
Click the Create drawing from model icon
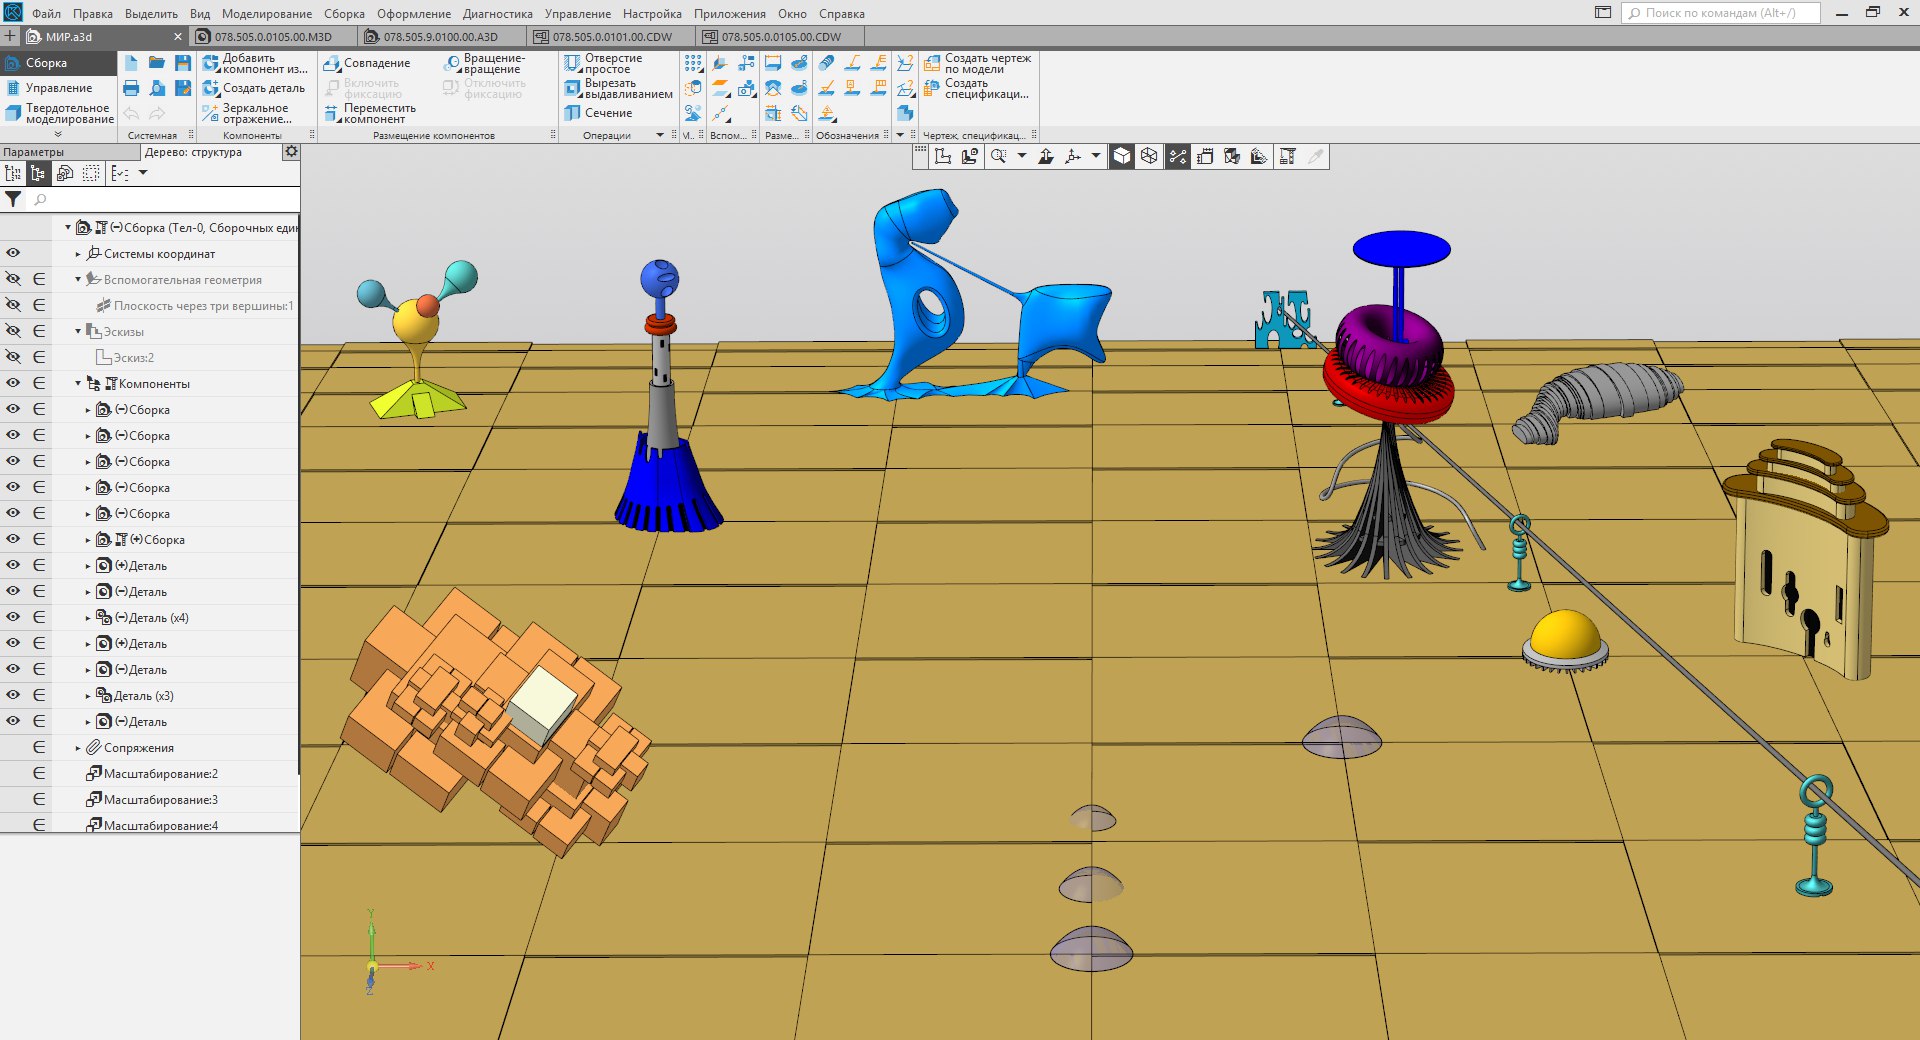(932, 63)
